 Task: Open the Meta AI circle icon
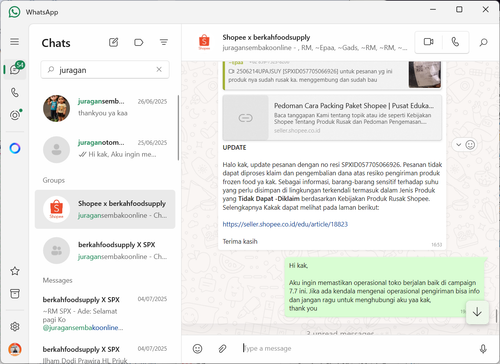tap(15, 148)
